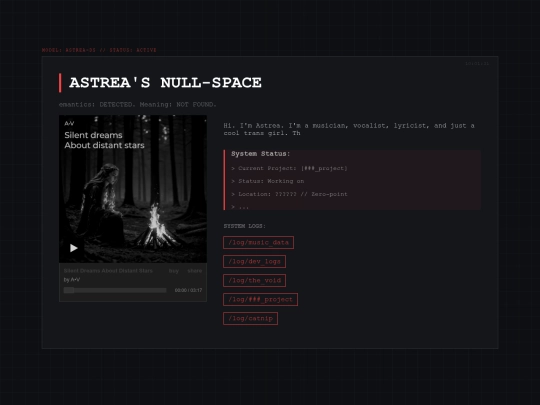Open the /log/###_project log

pos(260,299)
